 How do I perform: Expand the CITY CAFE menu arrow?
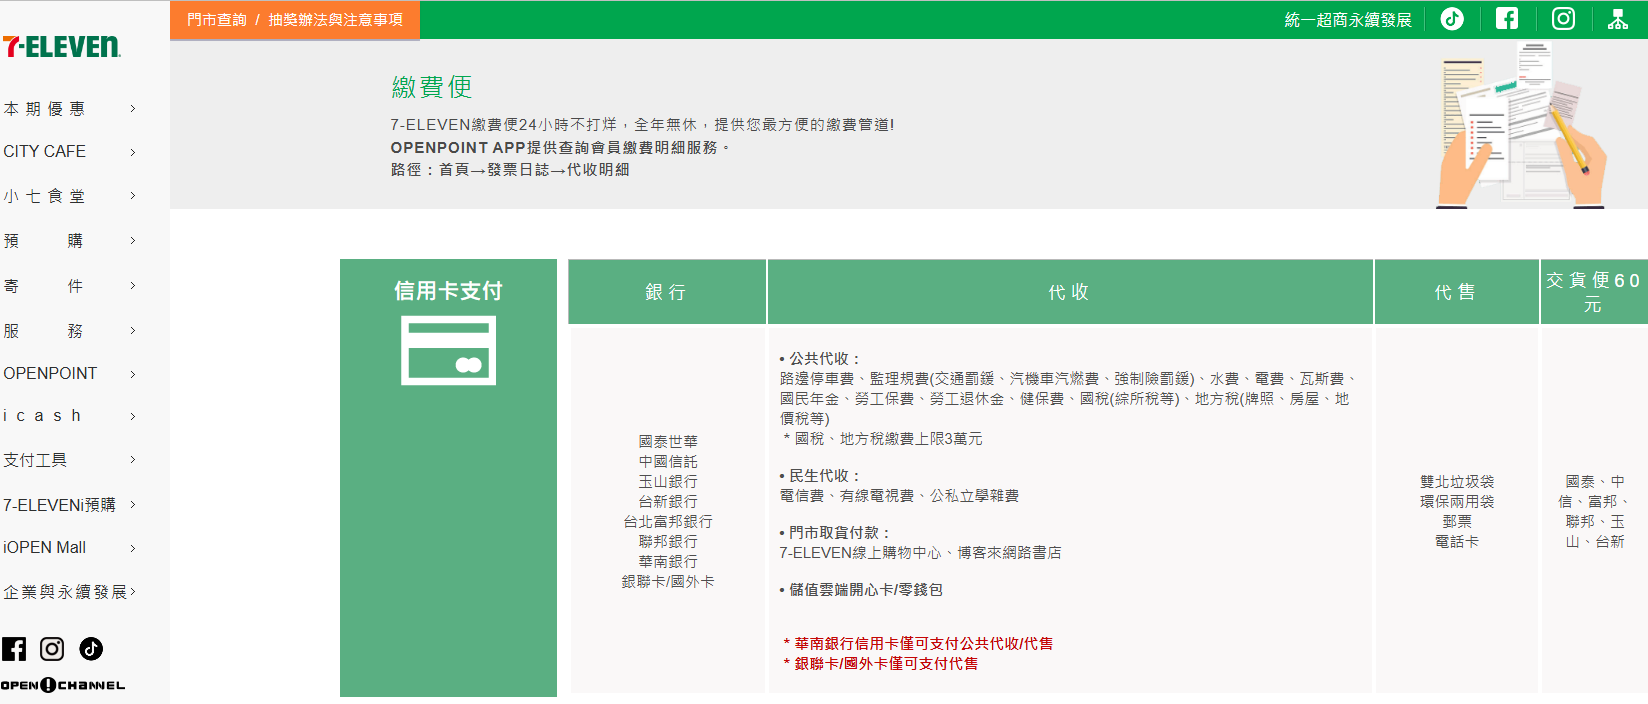[133, 152]
